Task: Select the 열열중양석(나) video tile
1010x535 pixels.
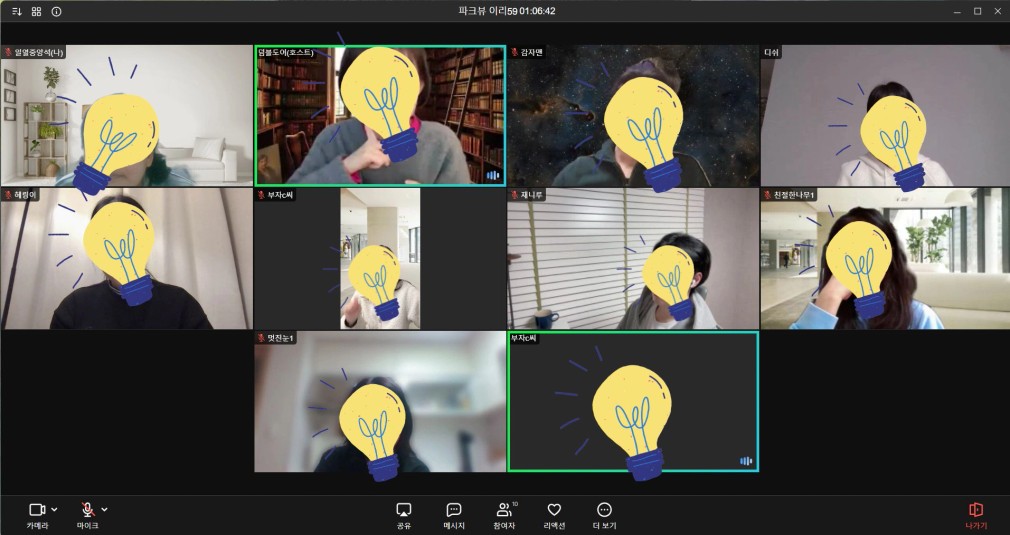Action: (x=126, y=115)
